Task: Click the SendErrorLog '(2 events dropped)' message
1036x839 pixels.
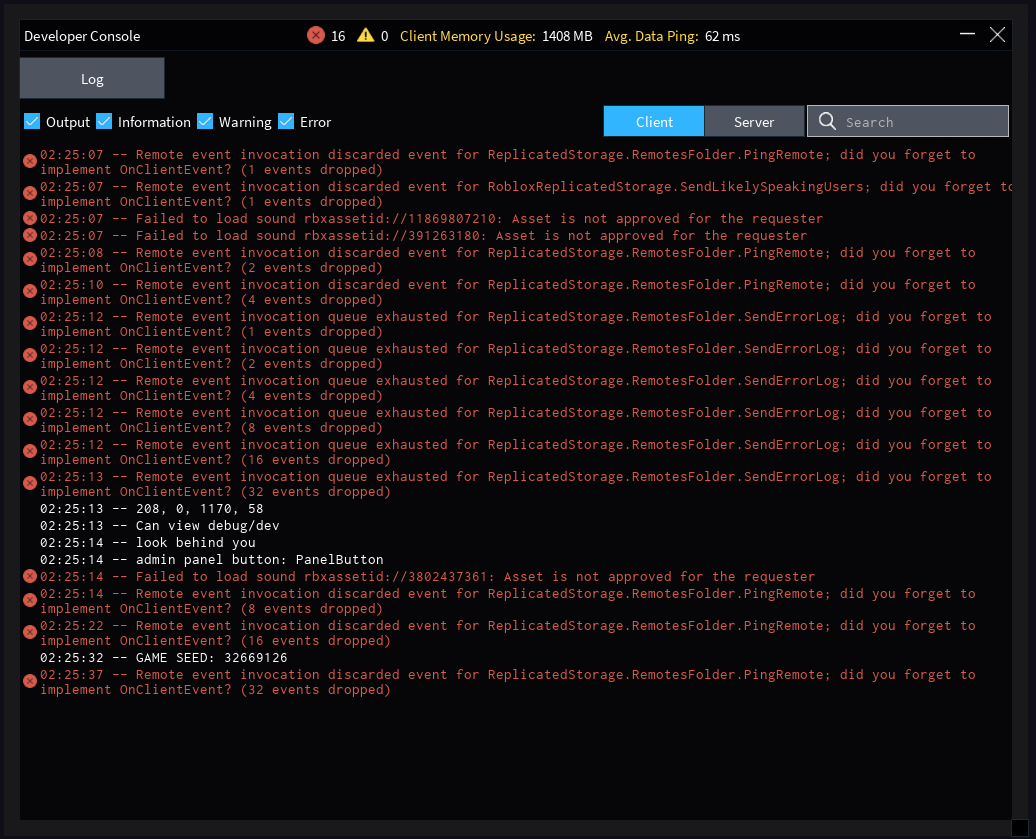Action: (515, 356)
